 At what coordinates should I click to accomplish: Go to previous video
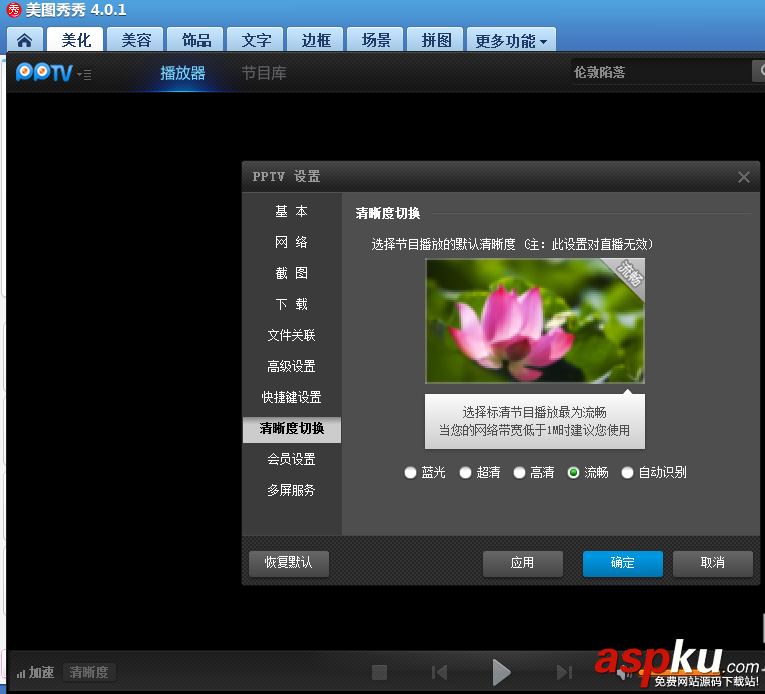point(439,672)
